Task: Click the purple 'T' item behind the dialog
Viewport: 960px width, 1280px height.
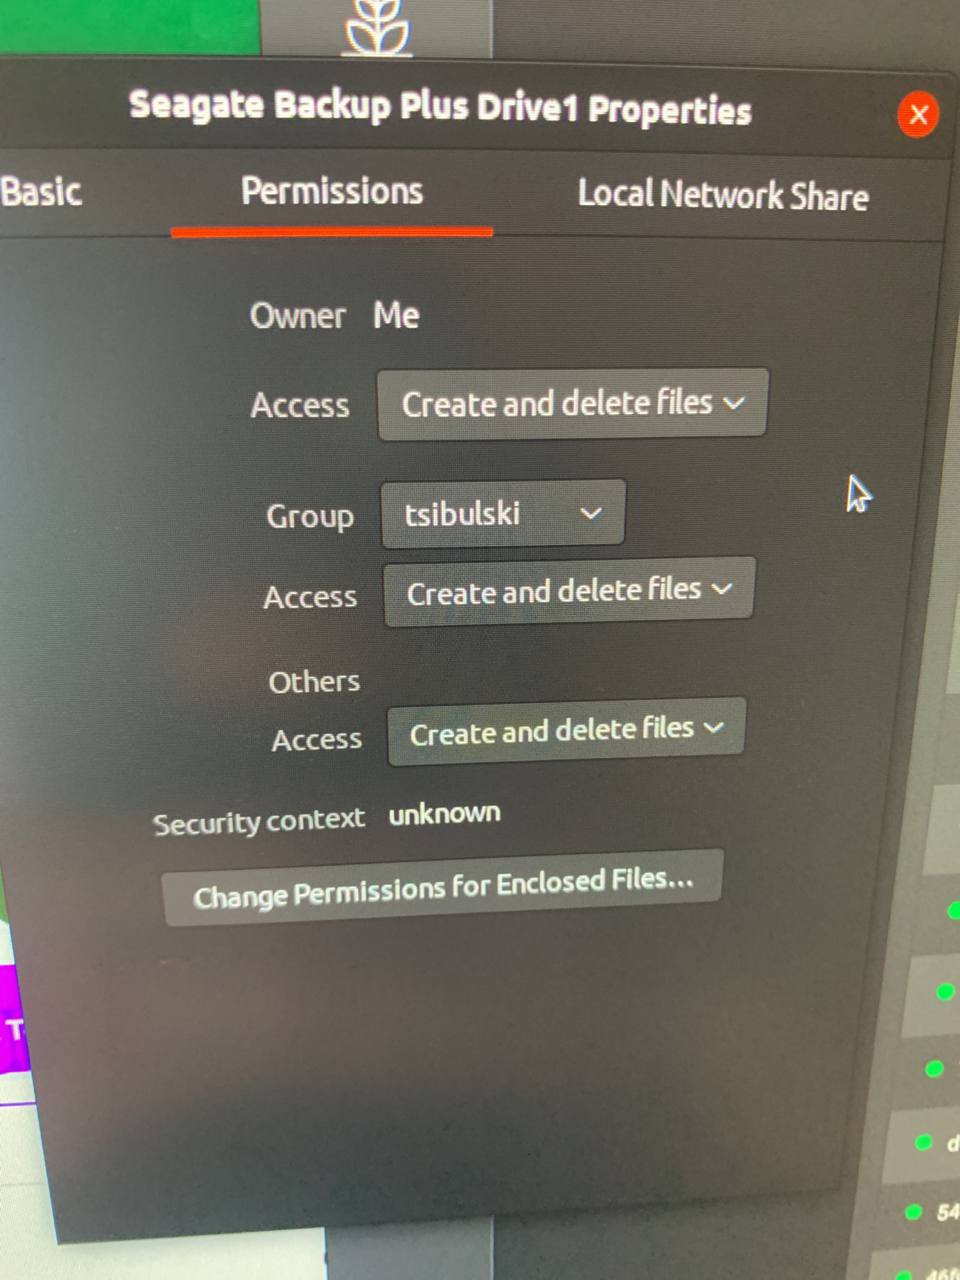Action: coord(14,1031)
